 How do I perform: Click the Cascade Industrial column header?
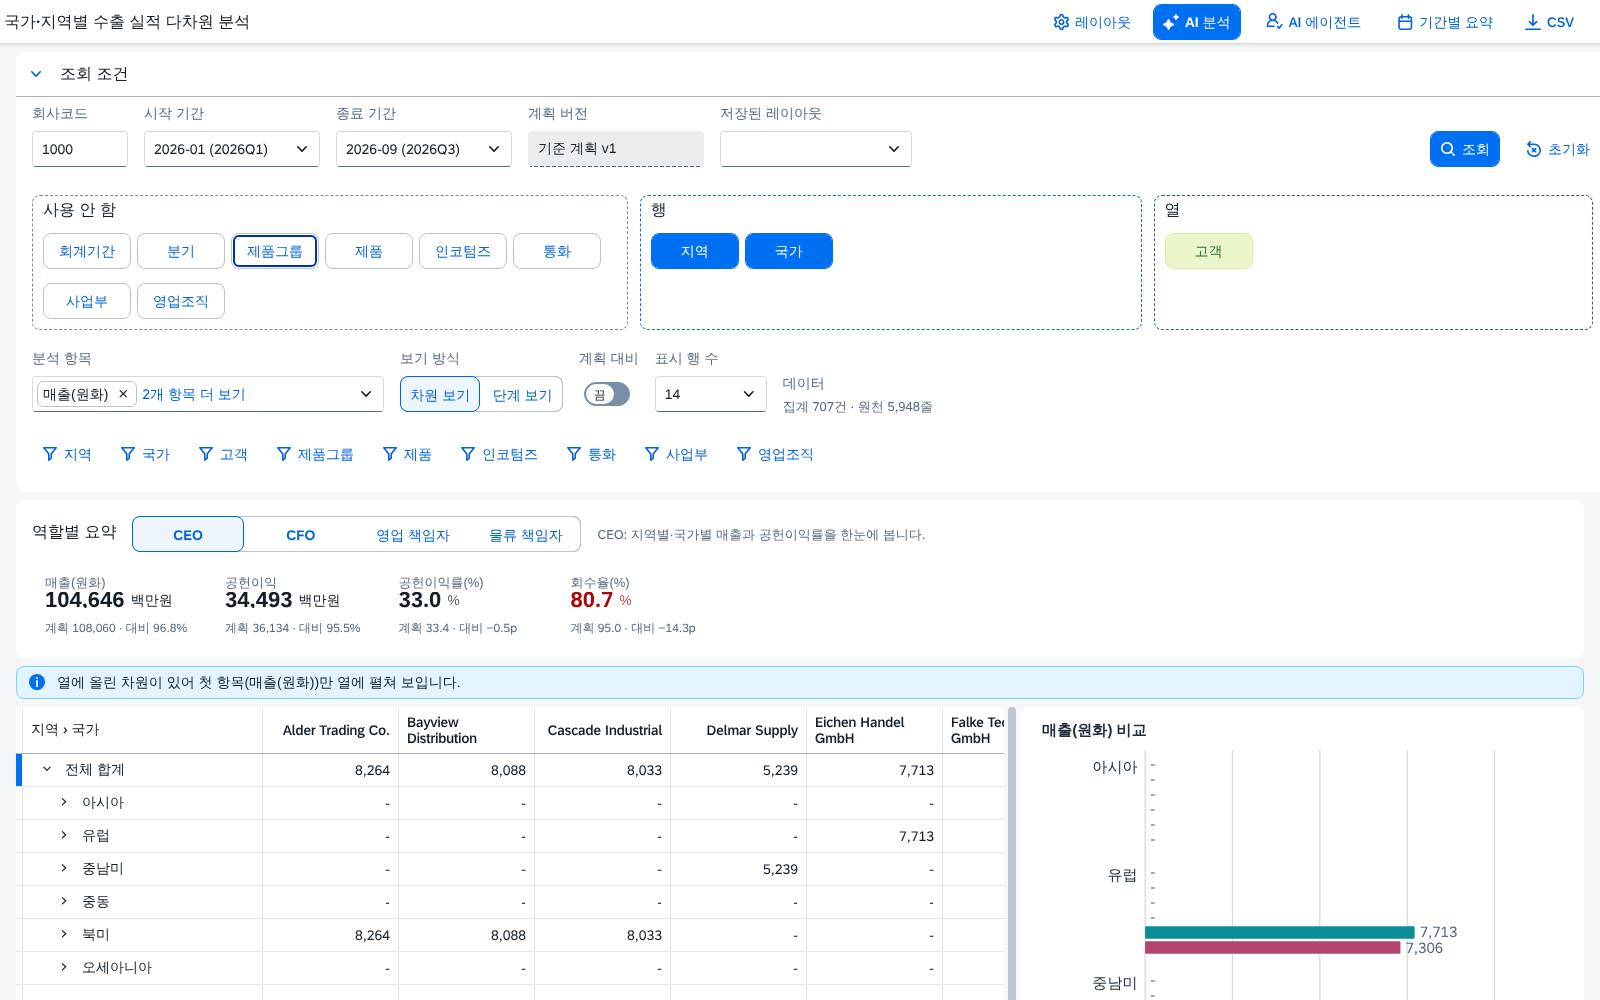pos(603,730)
